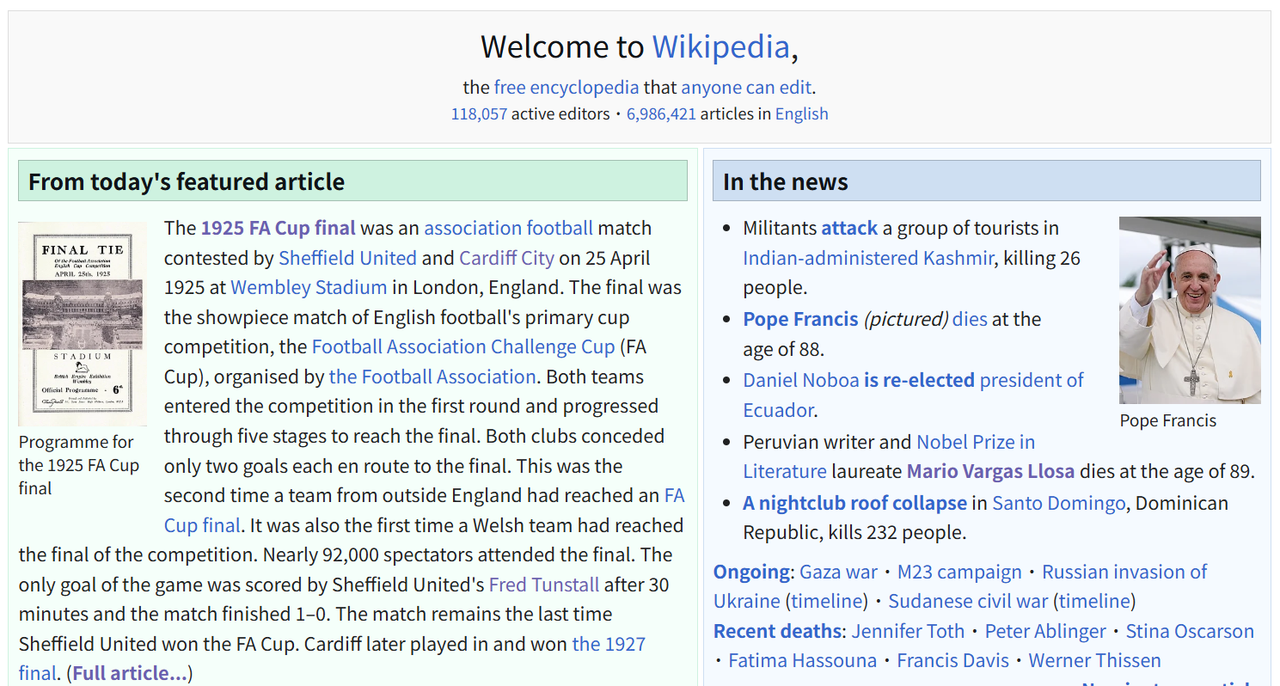The width and height of the screenshot is (1280, 686).
Task: Click the Gaza war link
Action: click(x=838, y=572)
